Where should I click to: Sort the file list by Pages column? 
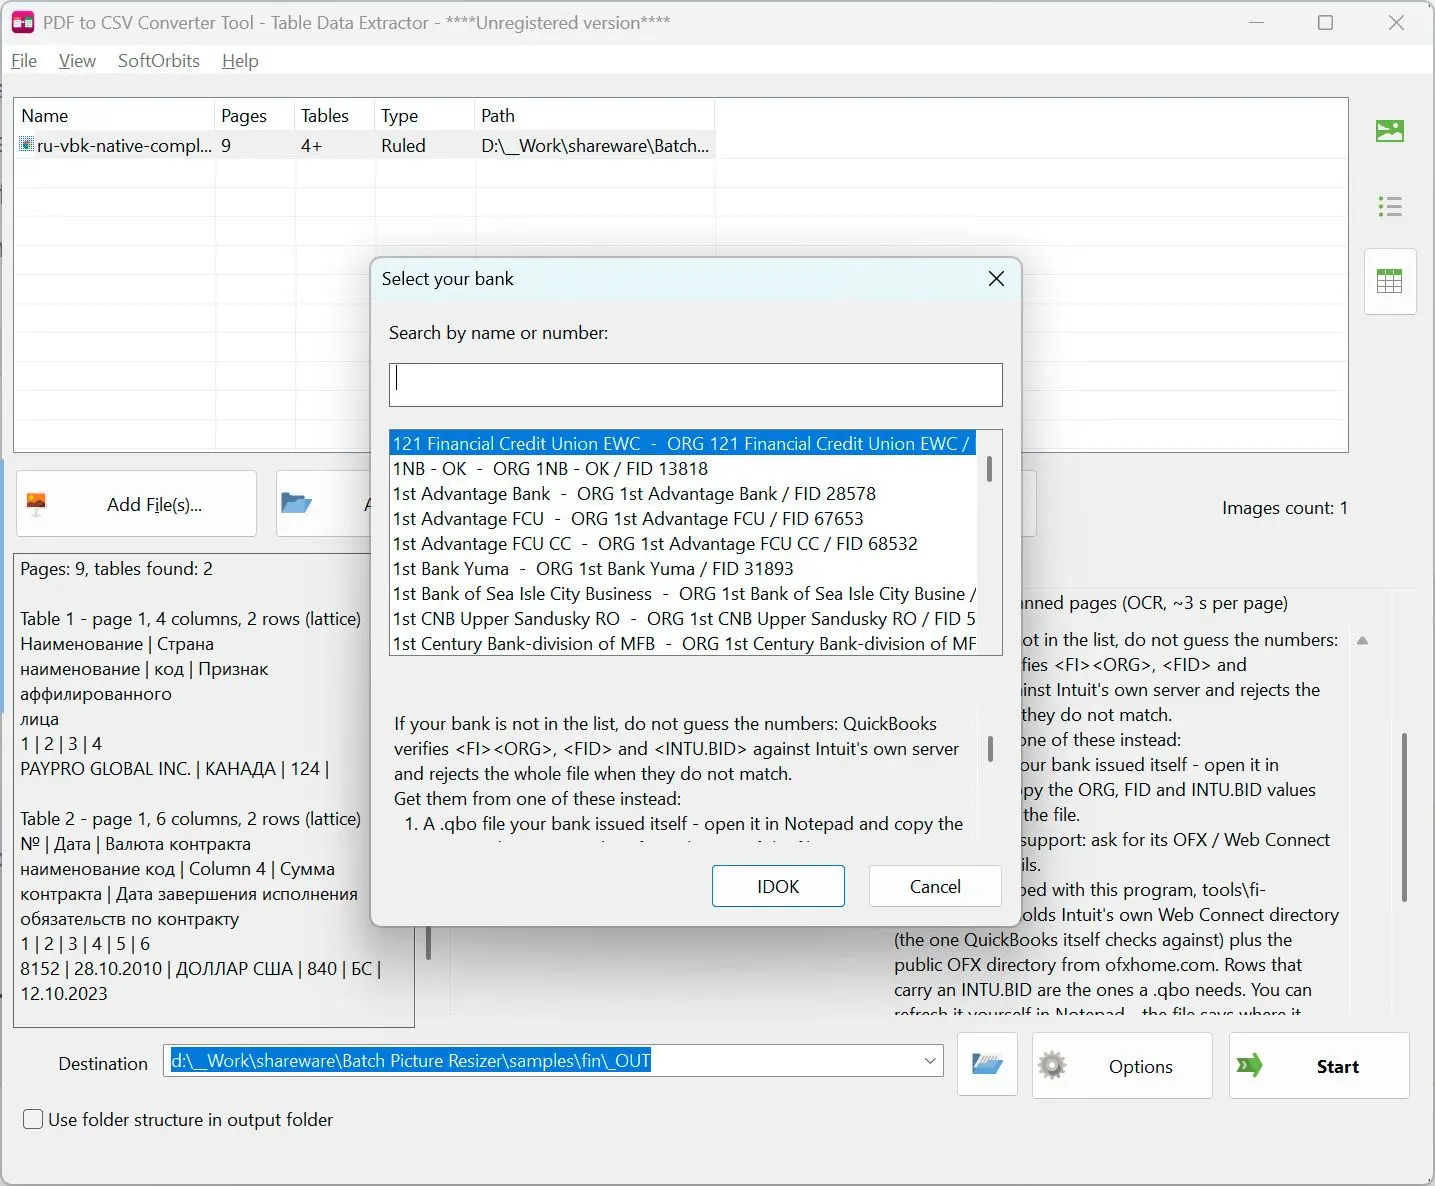pos(255,116)
